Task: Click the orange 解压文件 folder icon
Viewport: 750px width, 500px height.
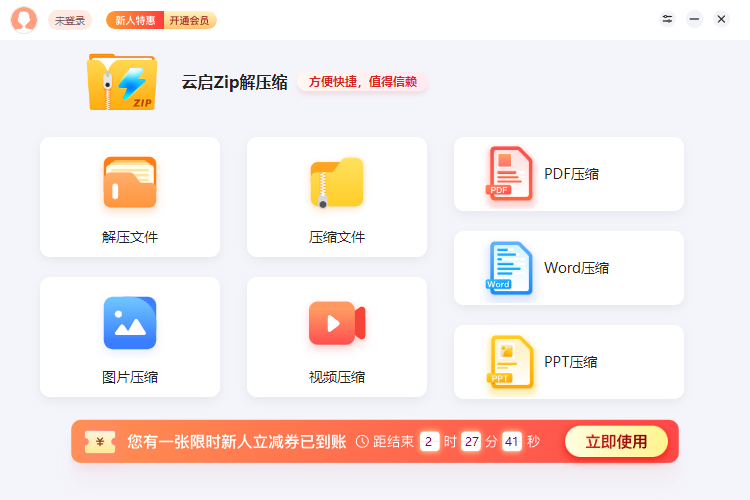Action: tap(130, 182)
